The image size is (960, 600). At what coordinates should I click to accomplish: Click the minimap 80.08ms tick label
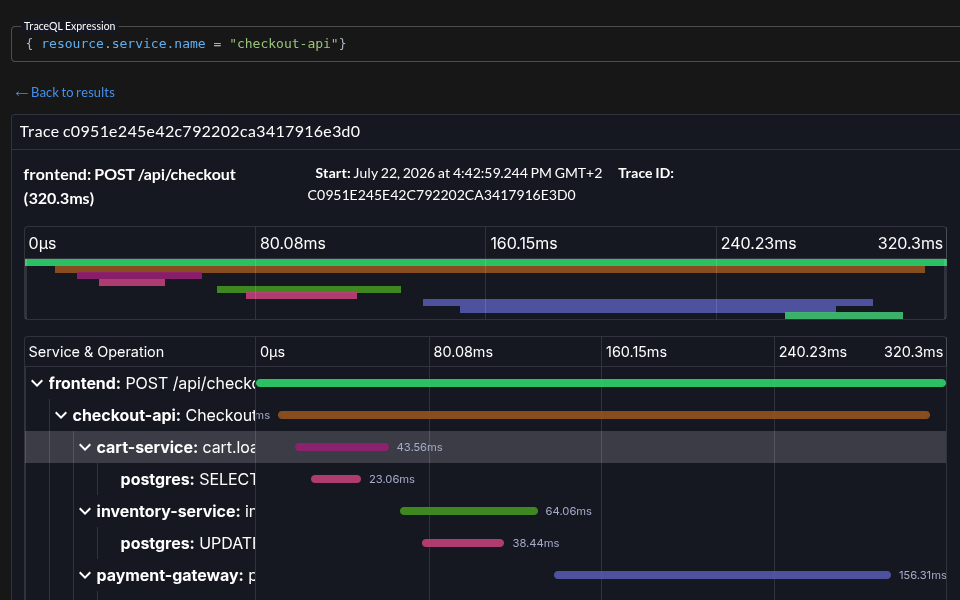tap(293, 244)
